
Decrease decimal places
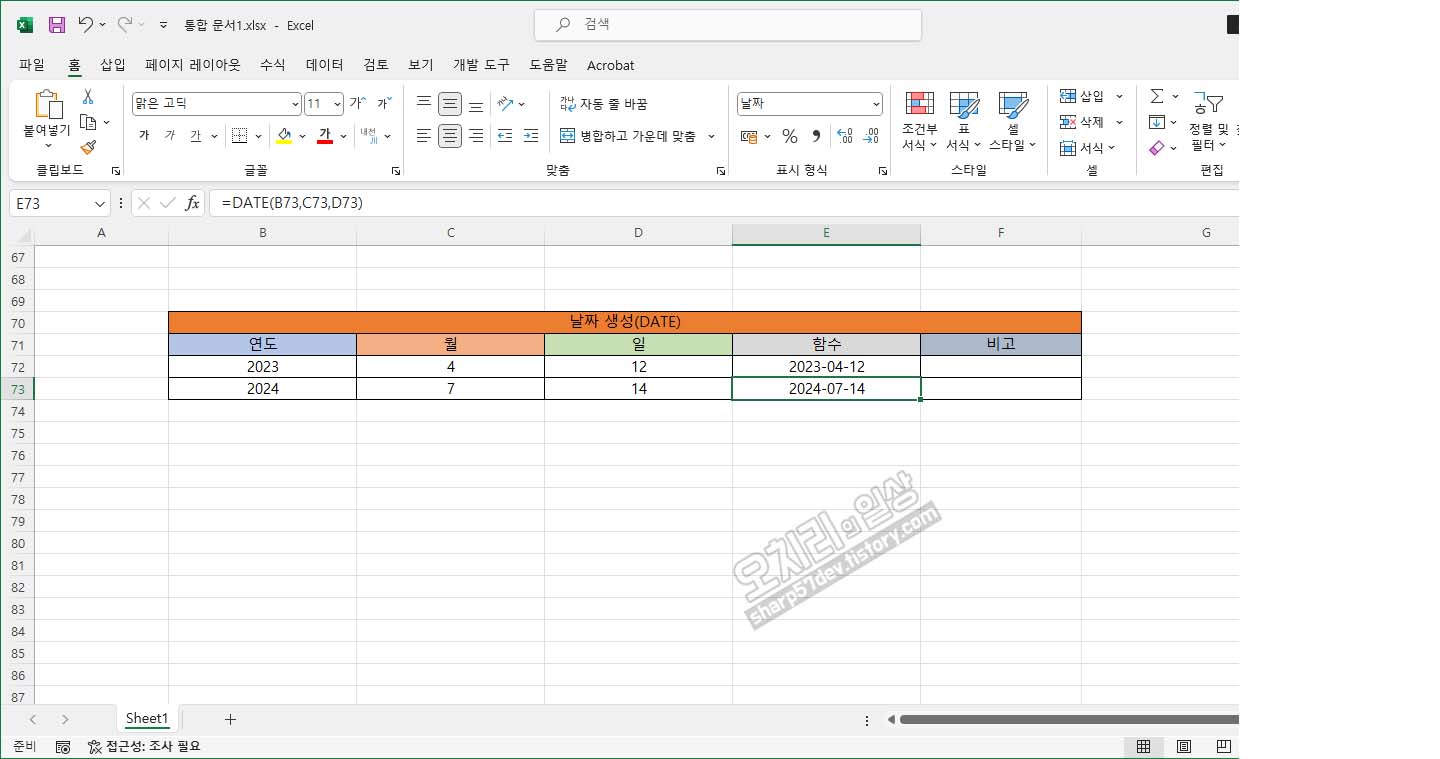click(x=871, y=136)
